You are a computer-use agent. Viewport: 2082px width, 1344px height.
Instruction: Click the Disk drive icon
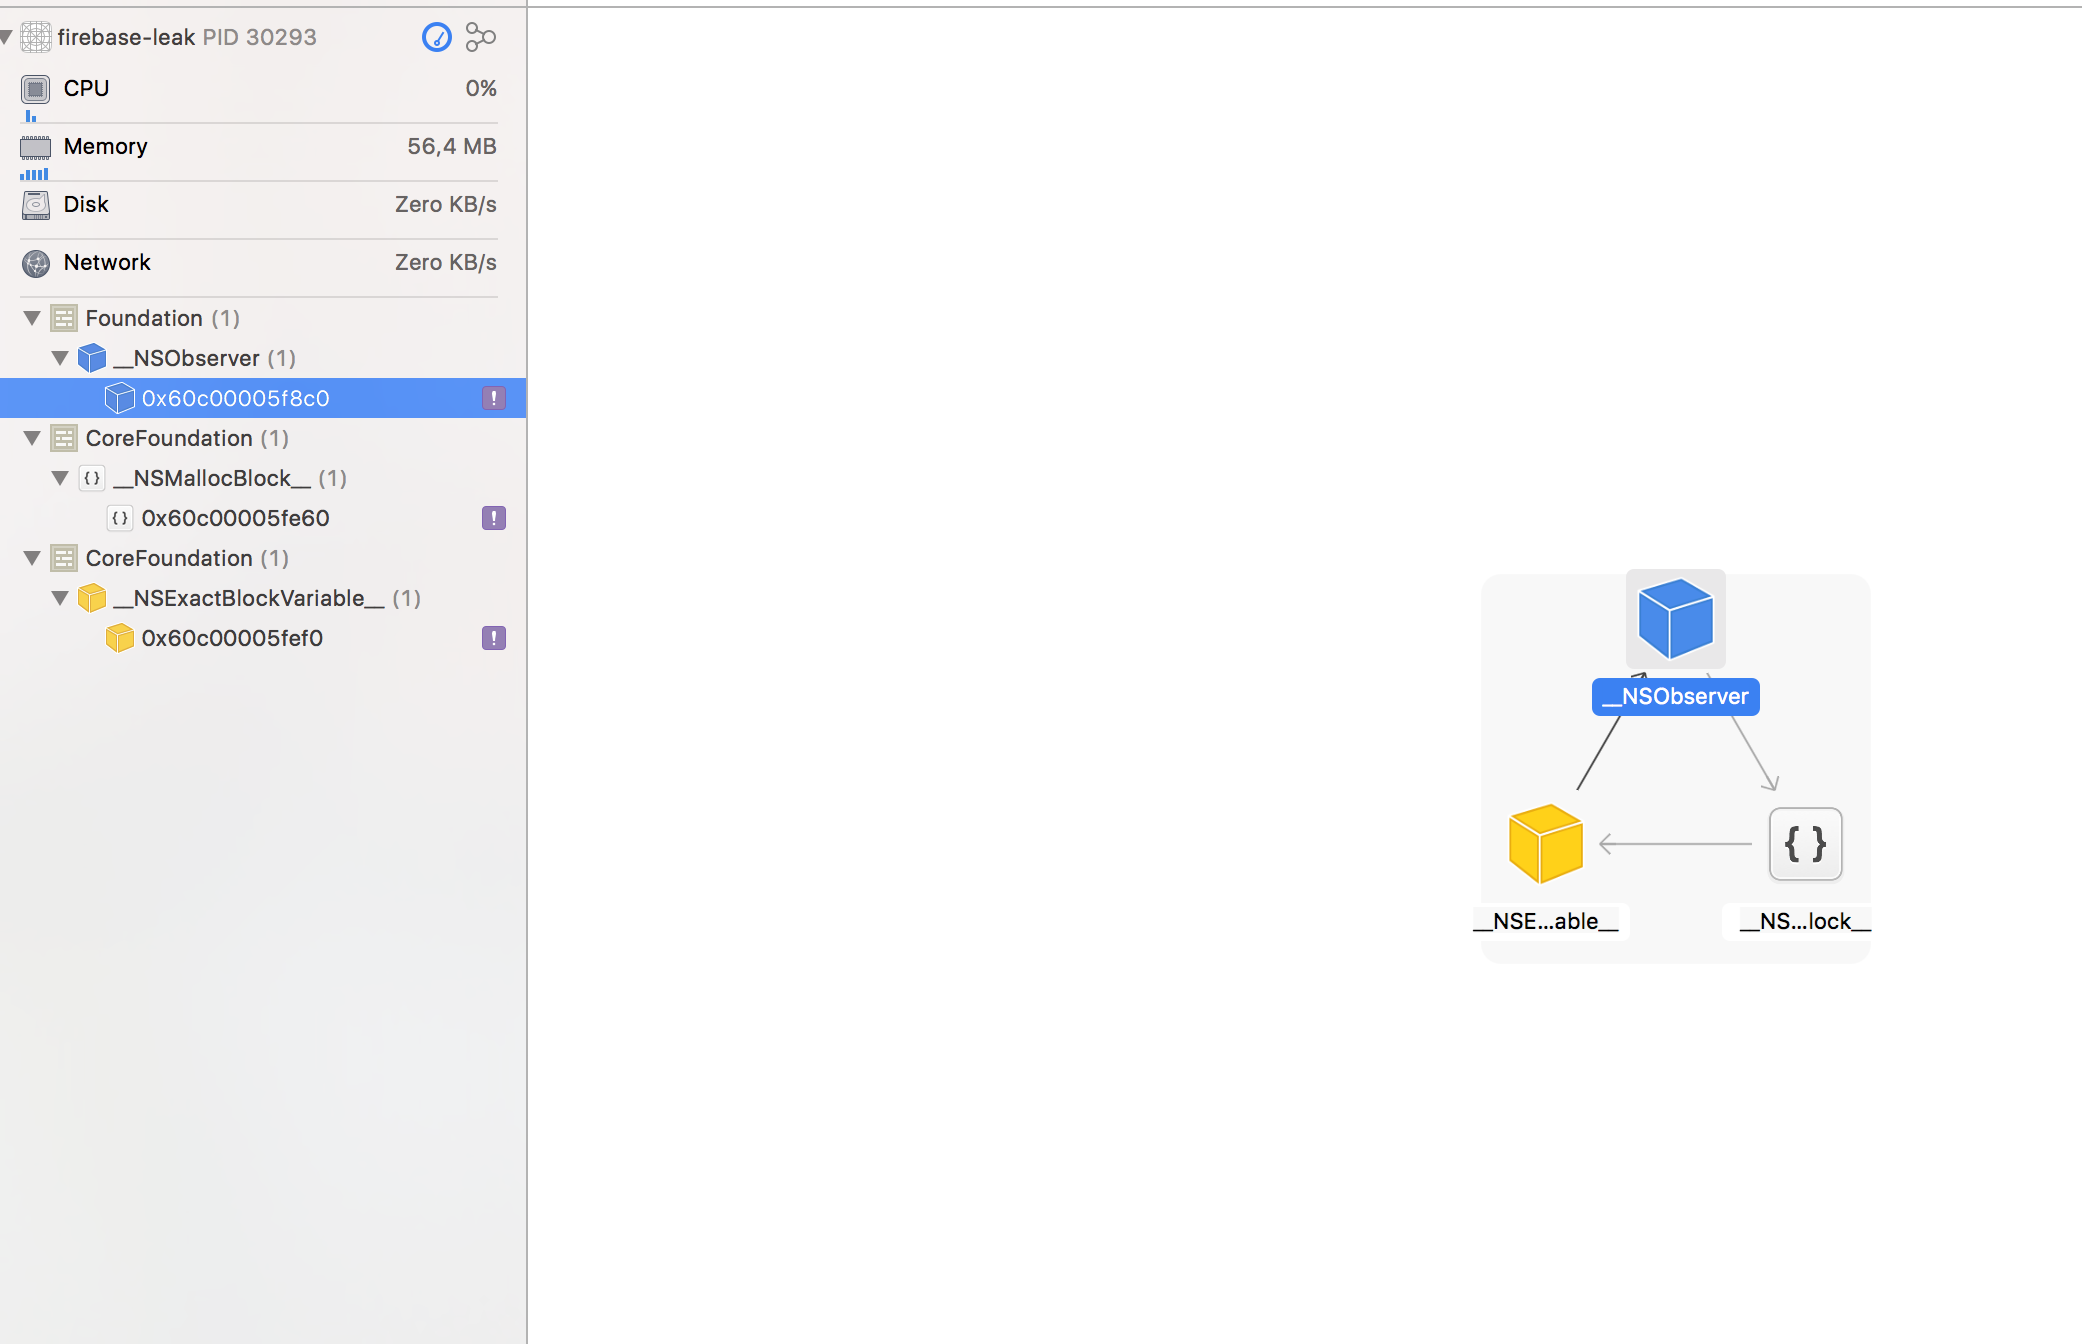(x=35, y=205)
